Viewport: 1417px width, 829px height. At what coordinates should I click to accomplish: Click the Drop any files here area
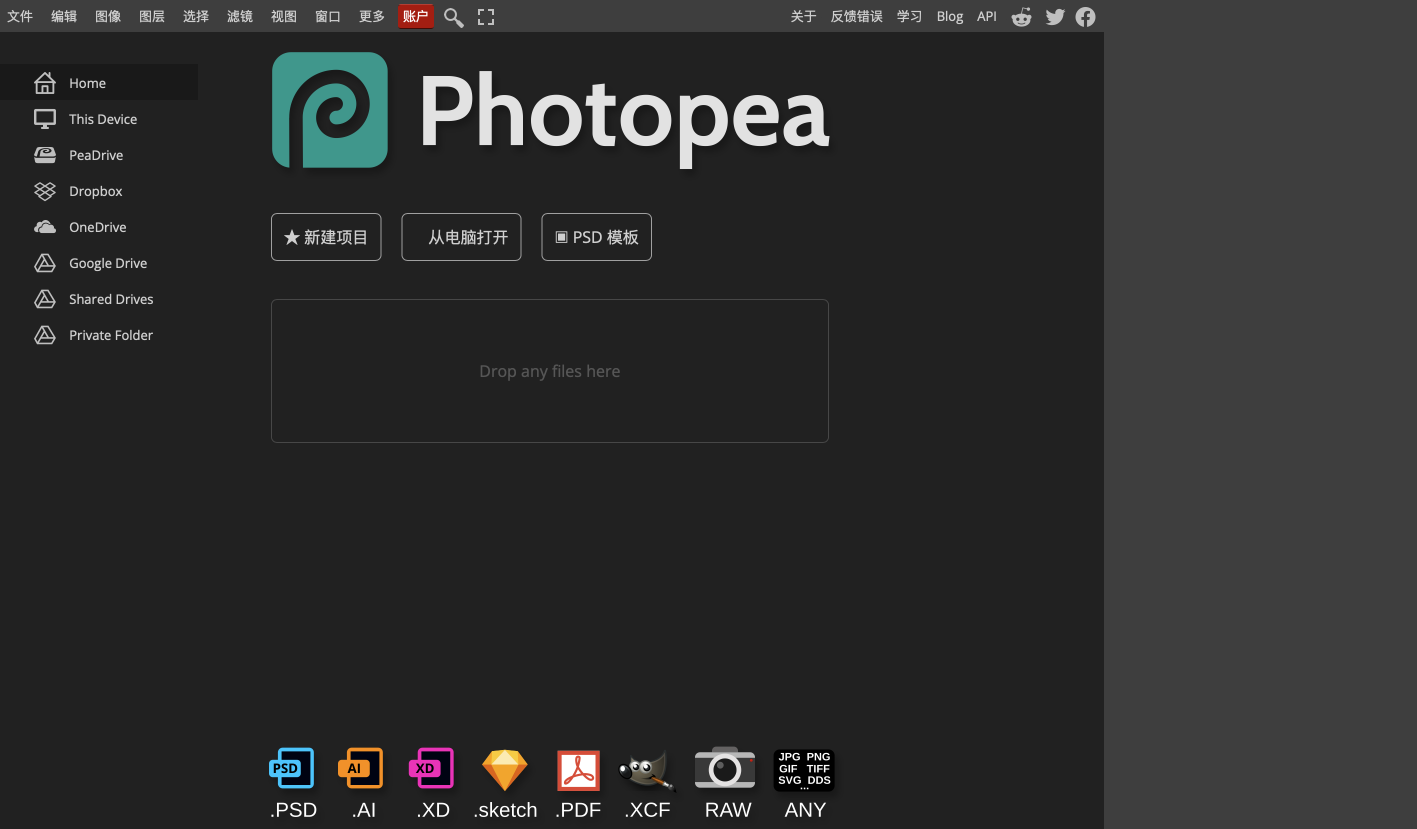click(x=549, y=371)
